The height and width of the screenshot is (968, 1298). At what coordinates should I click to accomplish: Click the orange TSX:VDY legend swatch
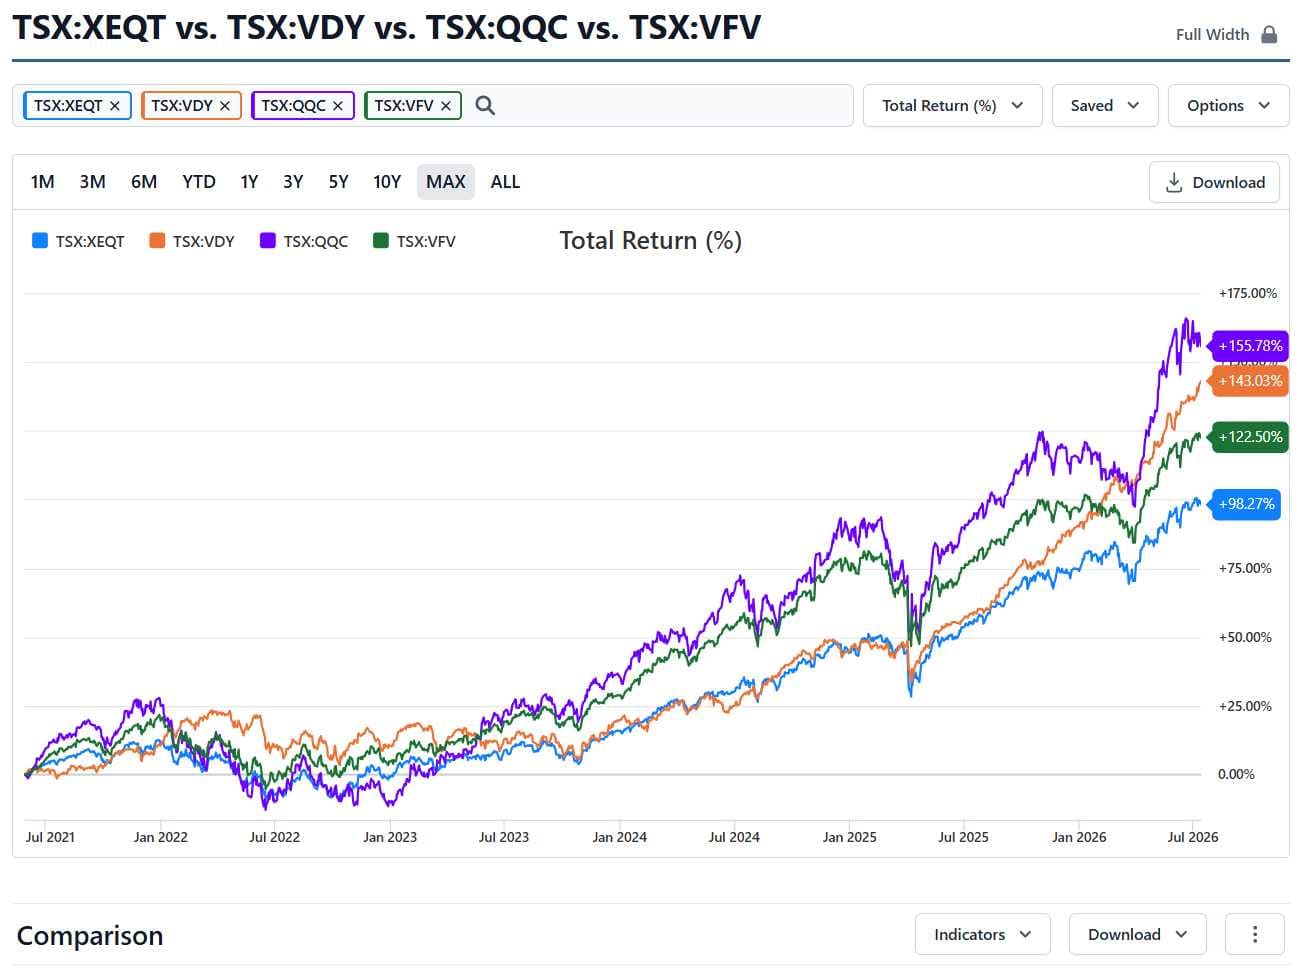pyautogui.click(x=157, y=240)
